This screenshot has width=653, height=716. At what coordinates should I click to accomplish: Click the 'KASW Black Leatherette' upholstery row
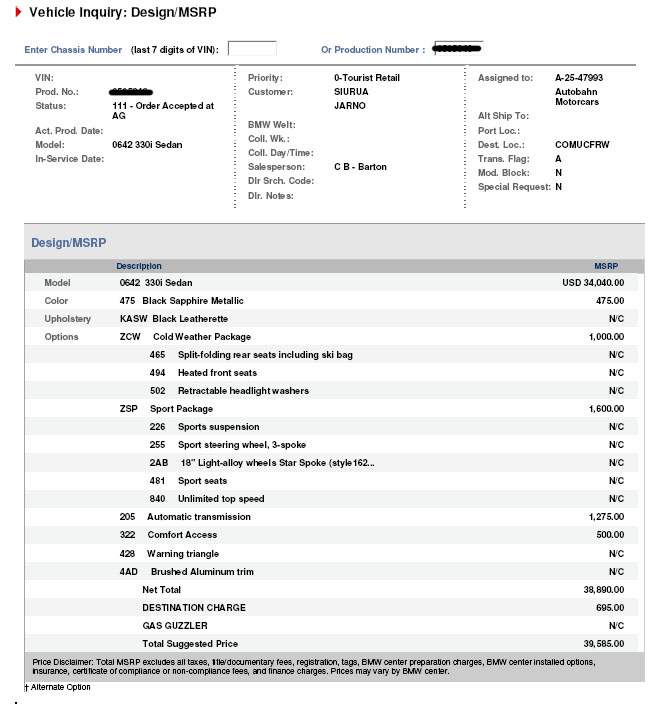332,319
